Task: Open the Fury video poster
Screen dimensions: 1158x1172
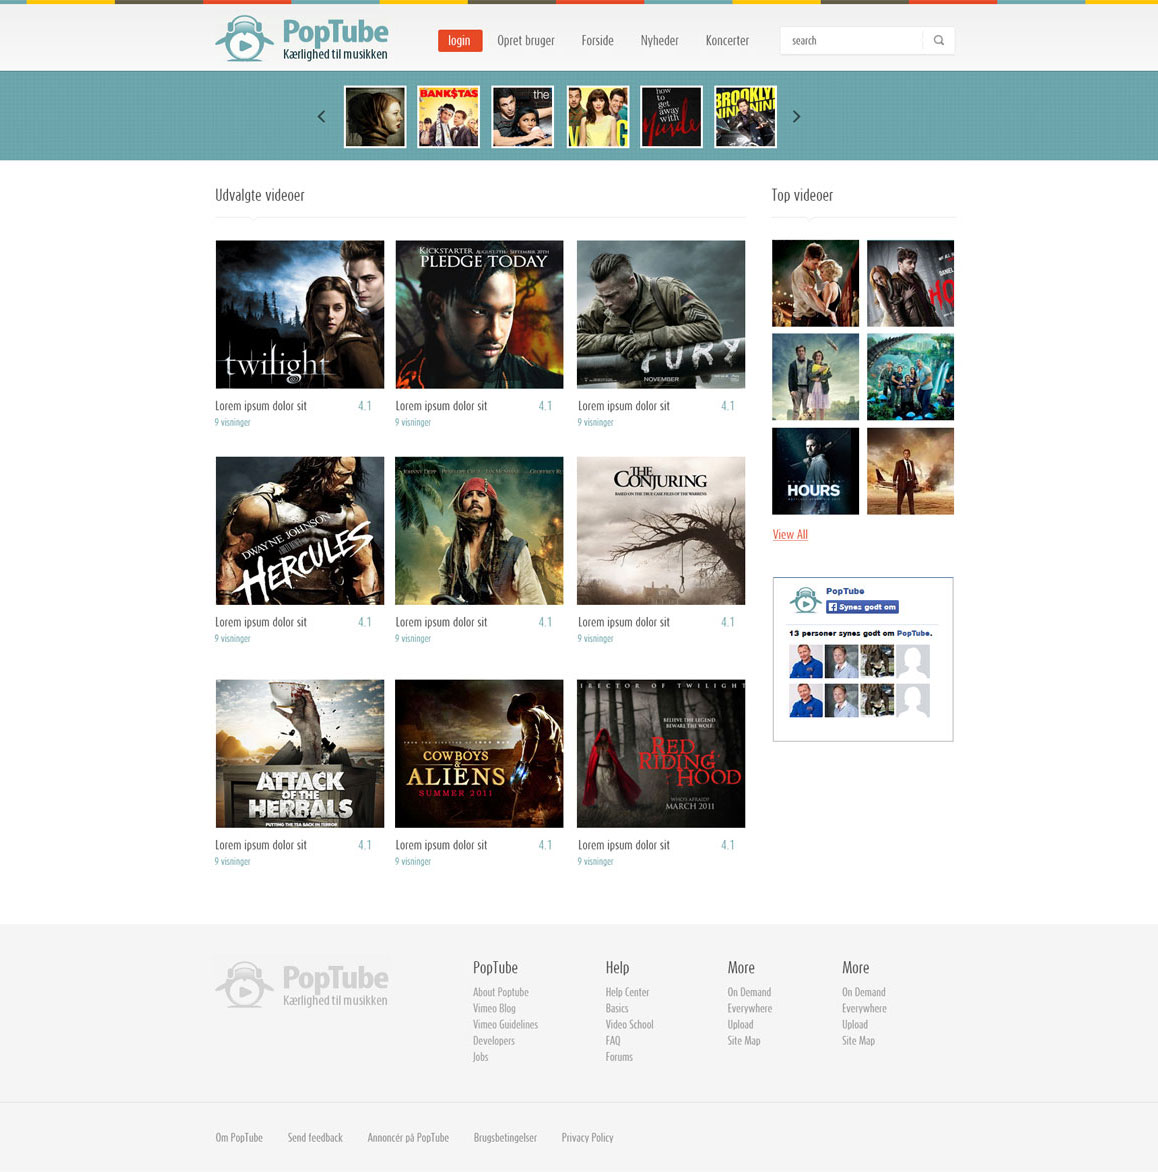Action: [x=661, y=315]
